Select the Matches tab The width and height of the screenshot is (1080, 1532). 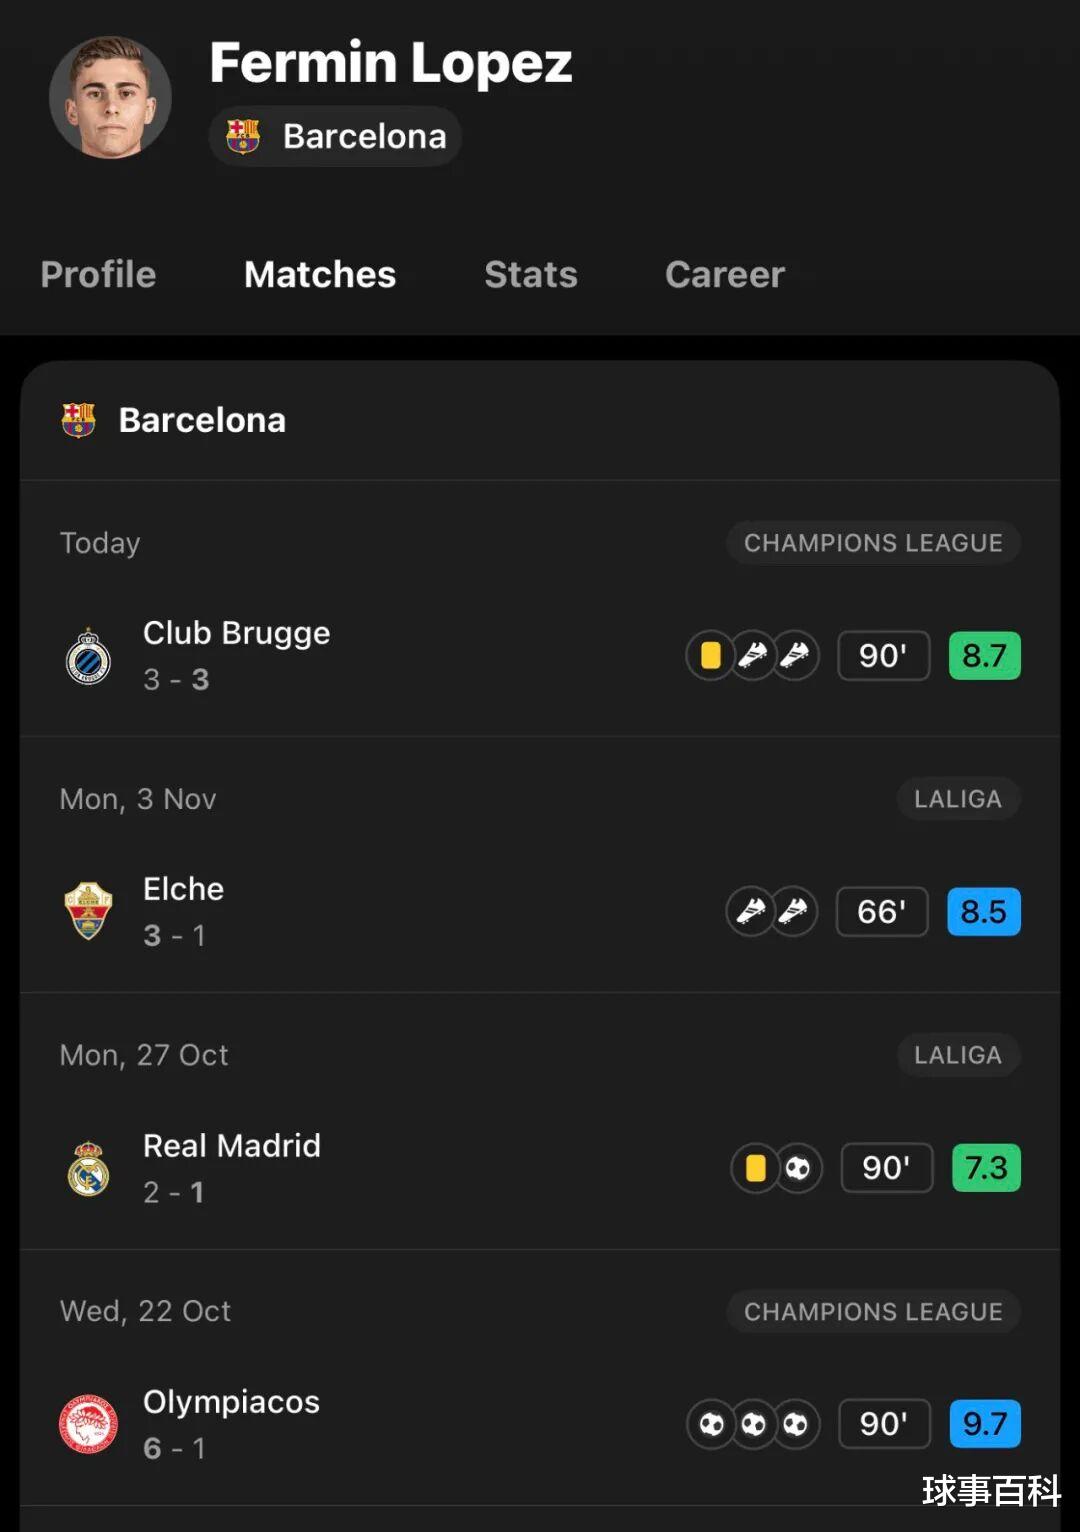click(x=320, y=275)
